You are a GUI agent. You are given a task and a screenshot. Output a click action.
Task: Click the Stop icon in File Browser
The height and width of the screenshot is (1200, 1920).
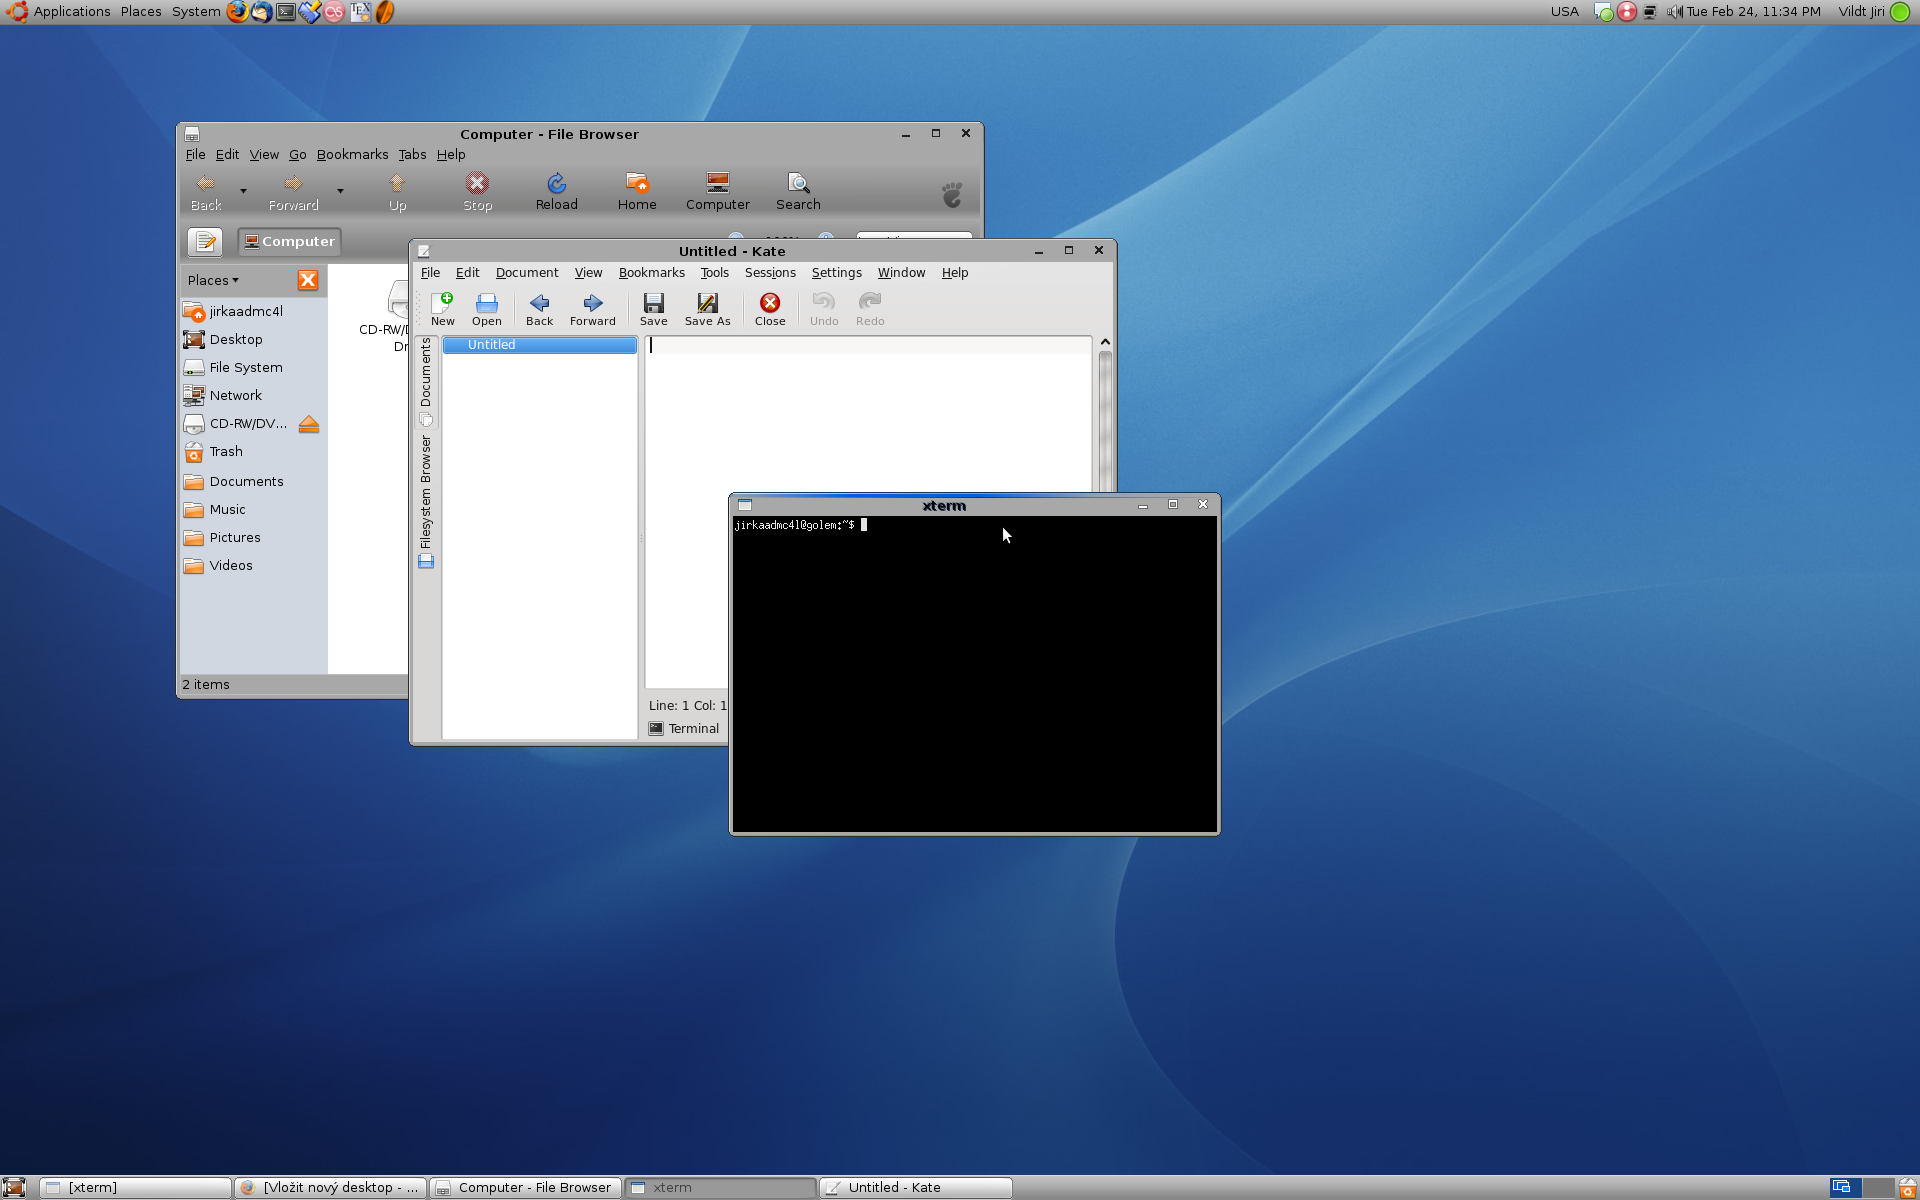478,191
